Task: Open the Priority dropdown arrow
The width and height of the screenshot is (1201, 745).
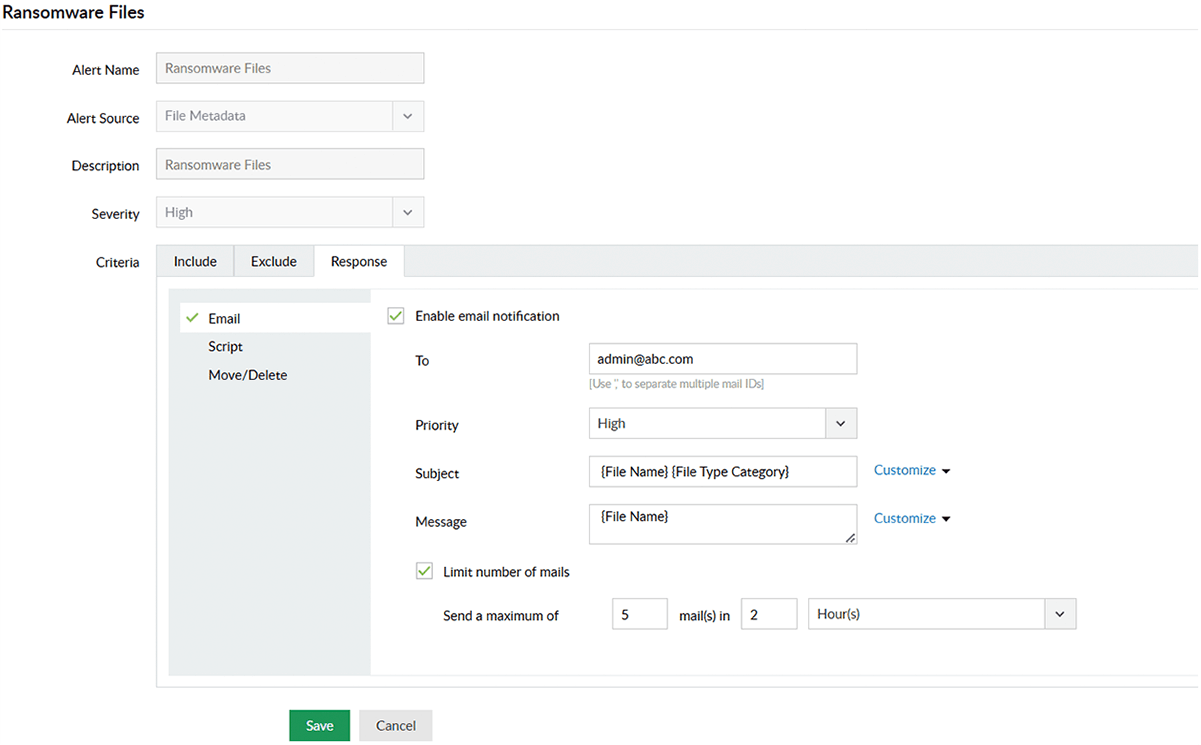Action: tap(840, 424)
